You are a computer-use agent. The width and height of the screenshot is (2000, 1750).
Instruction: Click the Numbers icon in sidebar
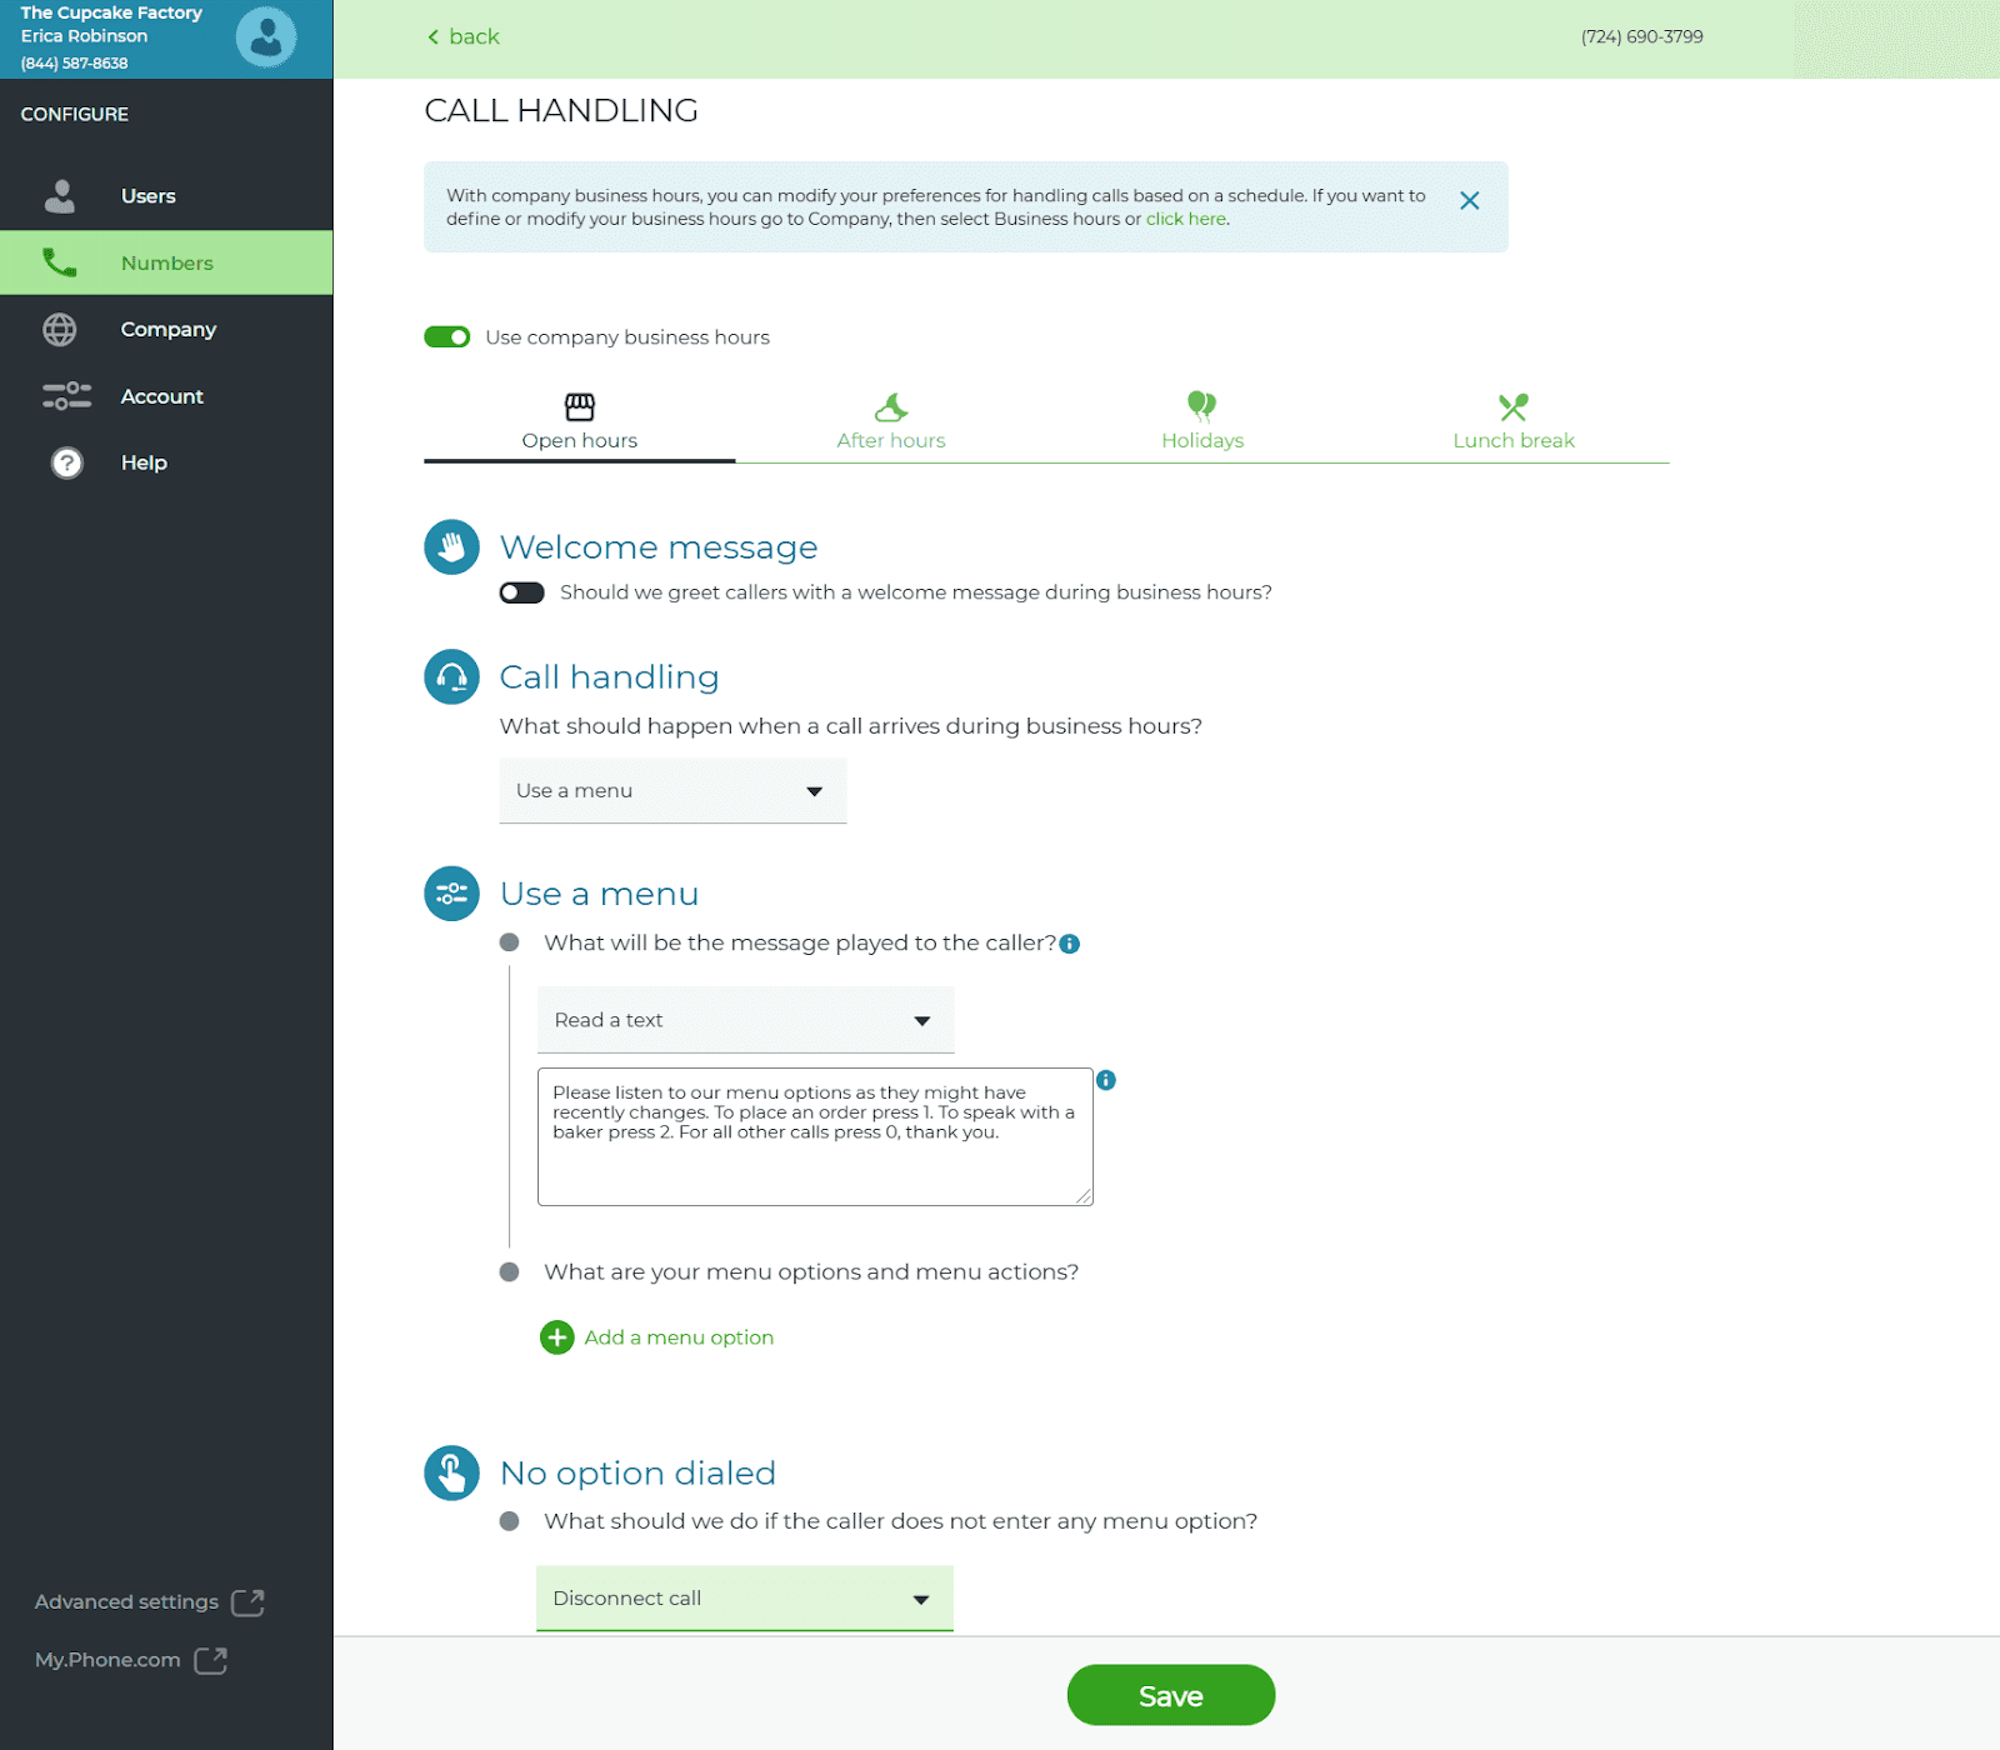[58, 262]
